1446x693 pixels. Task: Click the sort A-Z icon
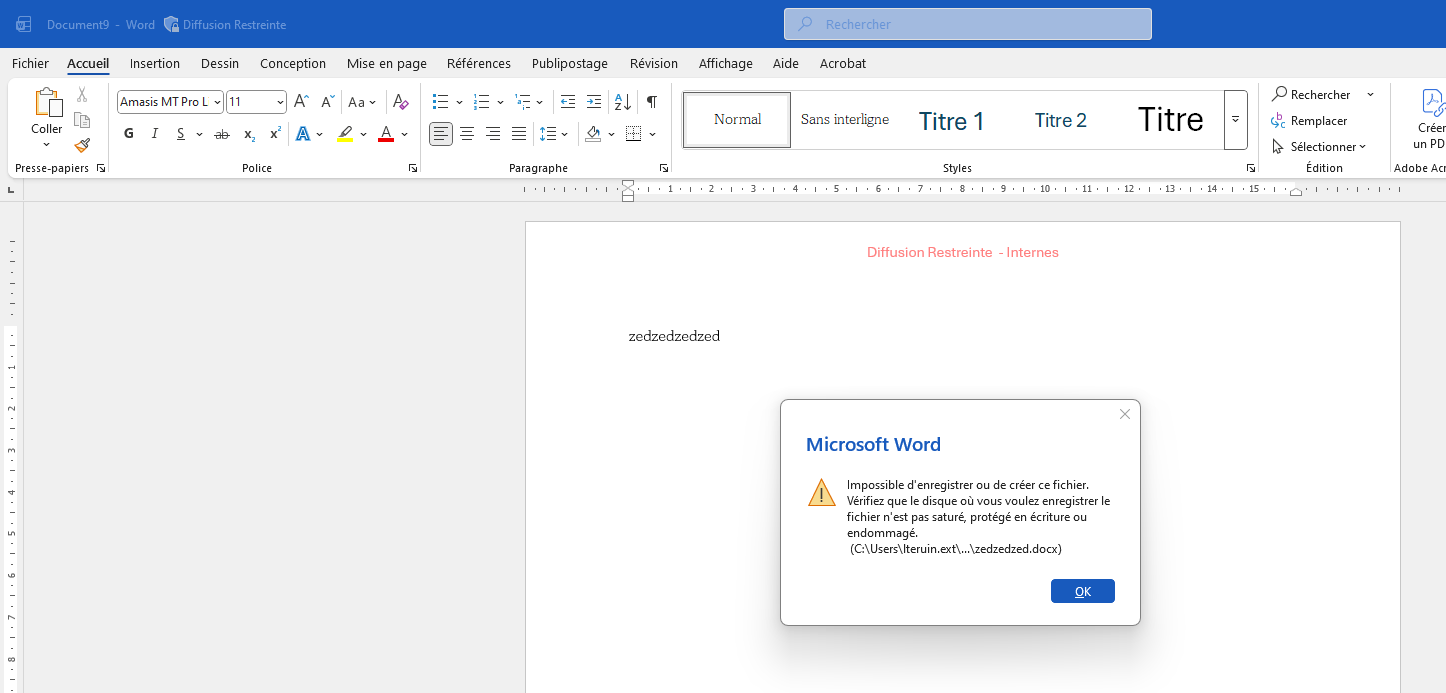tap(622, 102)
